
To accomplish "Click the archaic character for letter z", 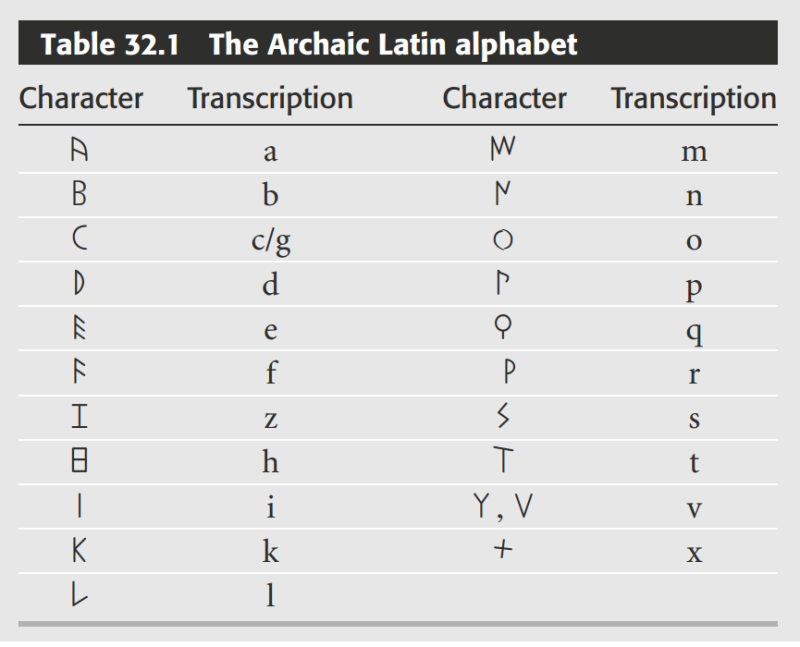I will 80,417.
